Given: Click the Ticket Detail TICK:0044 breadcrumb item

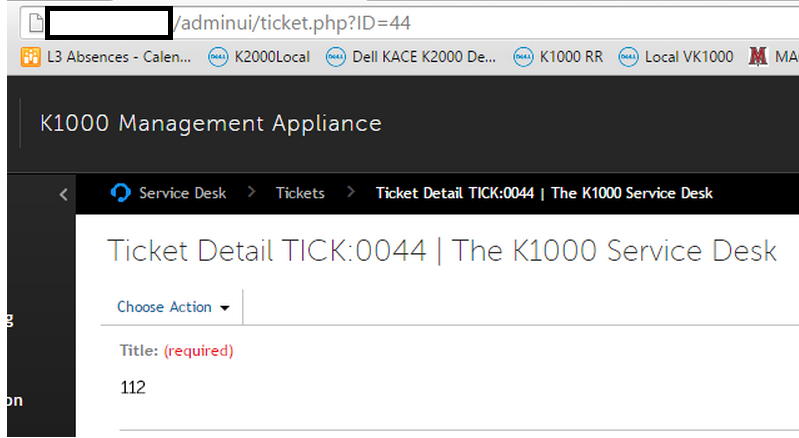Looking at the screenshot, I should (x=544, y=193).
